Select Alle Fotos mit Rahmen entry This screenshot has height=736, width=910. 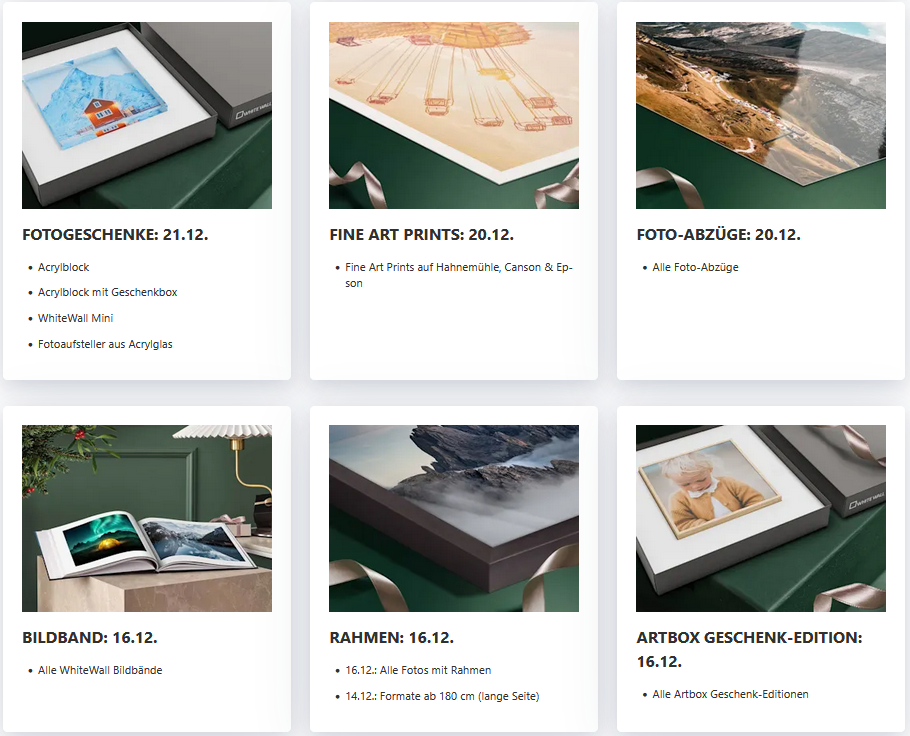coord(418,670)
